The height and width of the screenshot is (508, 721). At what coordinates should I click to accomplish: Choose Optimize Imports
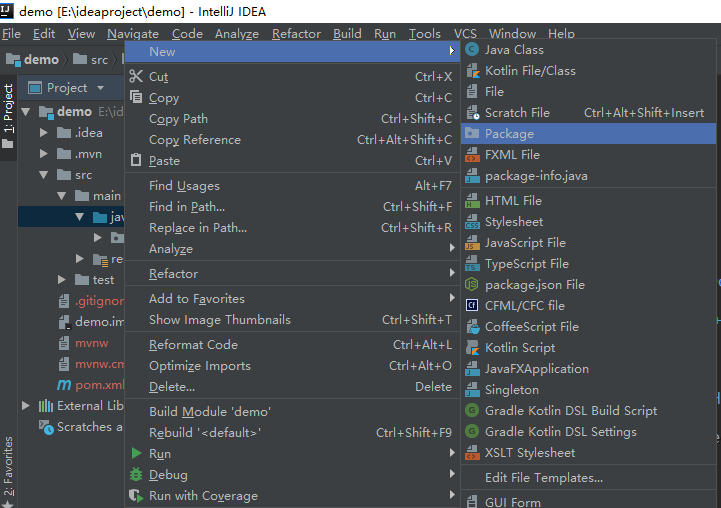click(x=292, y=366)
